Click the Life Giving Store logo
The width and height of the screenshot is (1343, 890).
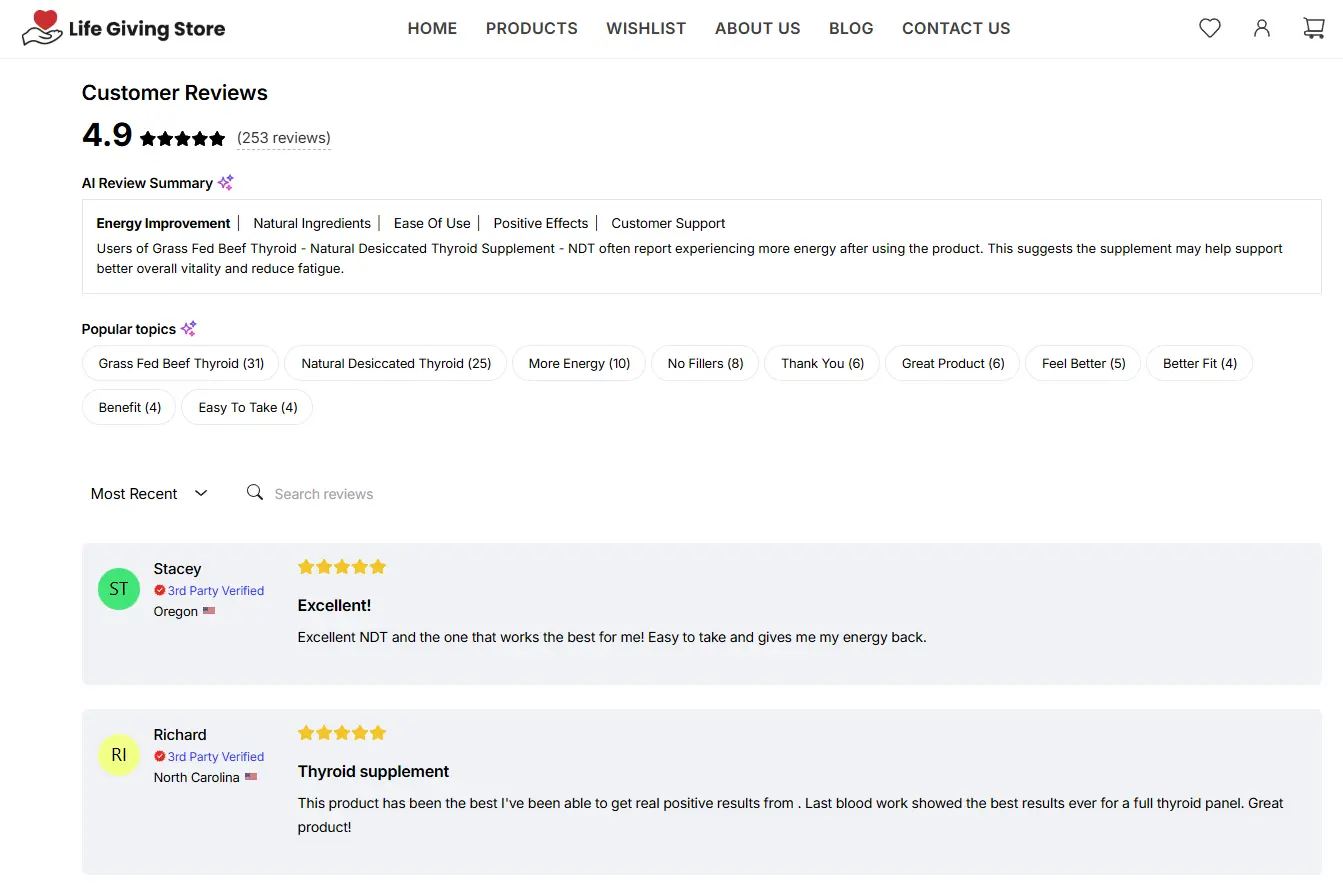(124, 29)
